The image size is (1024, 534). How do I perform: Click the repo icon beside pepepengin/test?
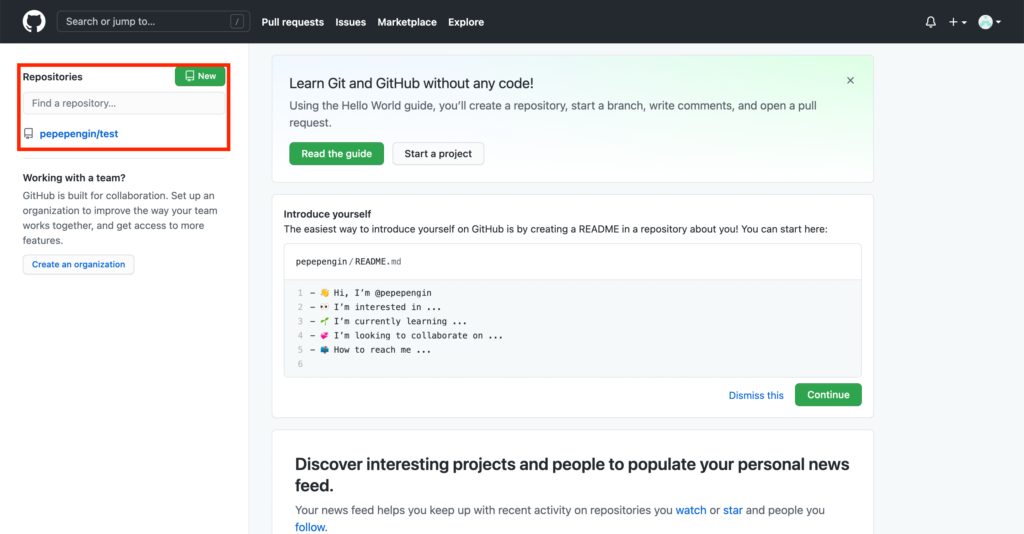pyautogui.click(x=29, y=134)
